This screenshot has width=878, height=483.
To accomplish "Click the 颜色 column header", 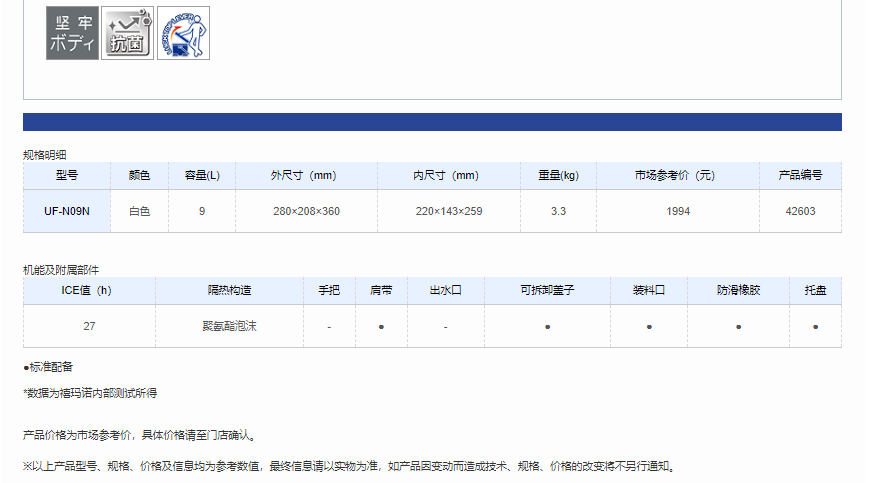I will 139,175.
